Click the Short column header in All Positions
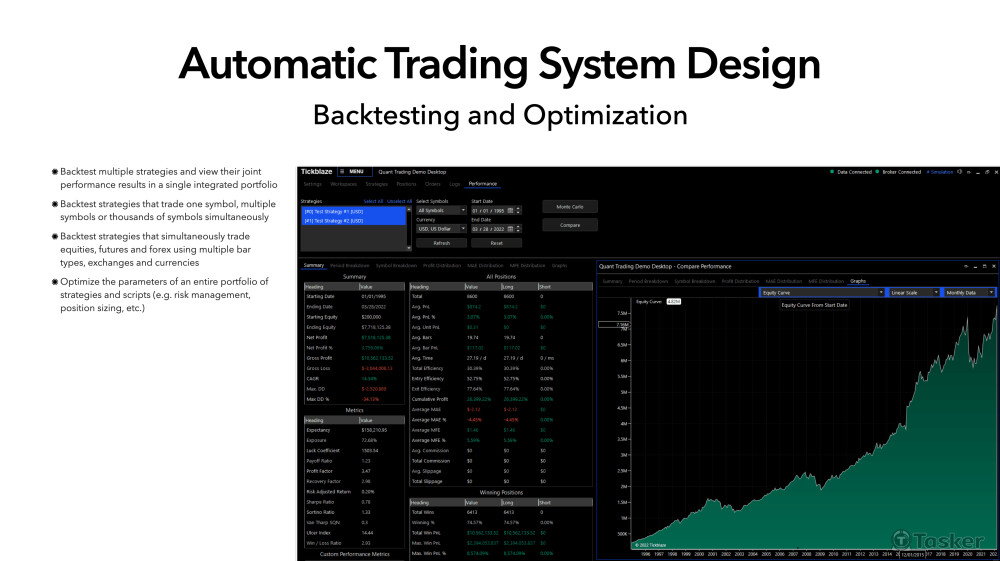Screen dimensions: 1000x561 [565, 287]
